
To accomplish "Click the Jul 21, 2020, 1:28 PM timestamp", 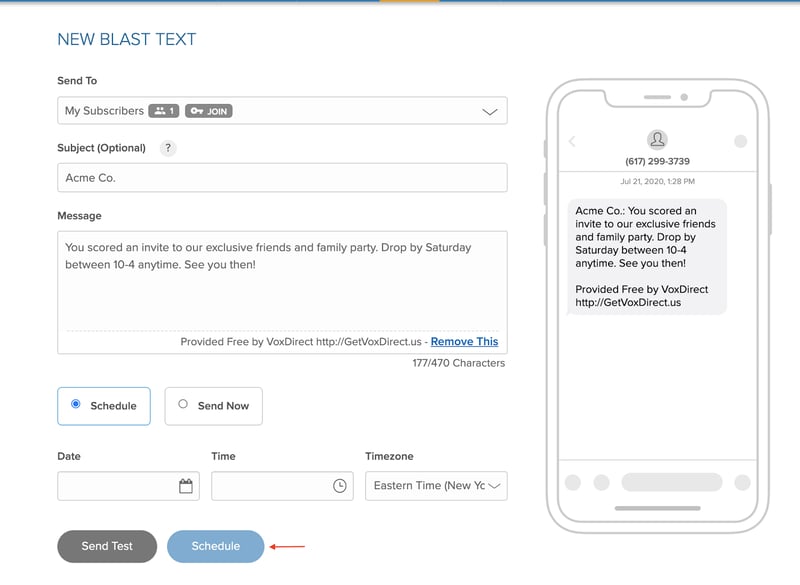I will (x=657, y=181).
